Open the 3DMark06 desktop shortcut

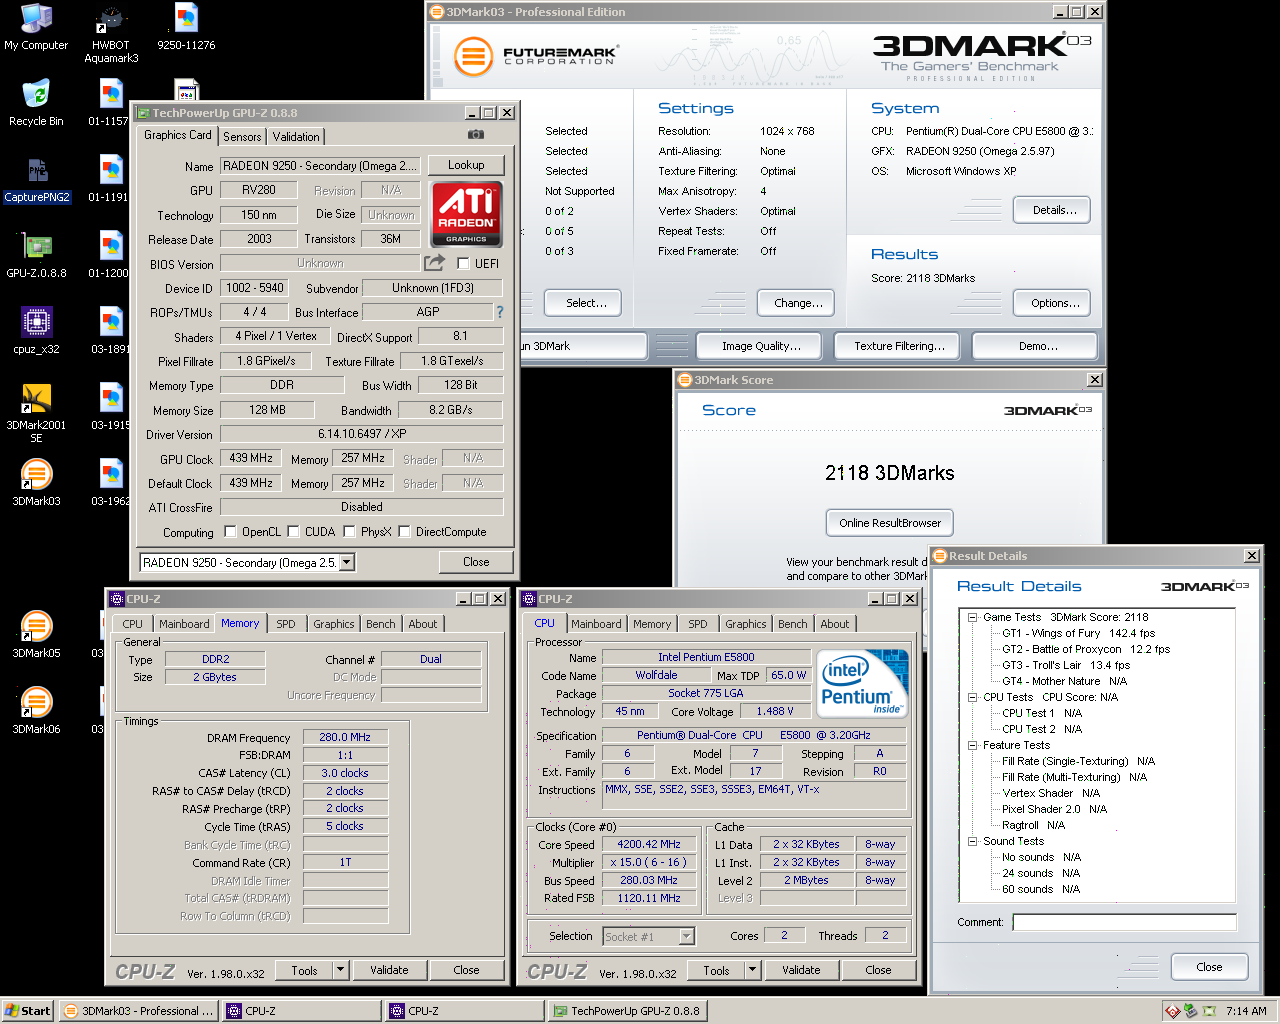coord(36,712)
